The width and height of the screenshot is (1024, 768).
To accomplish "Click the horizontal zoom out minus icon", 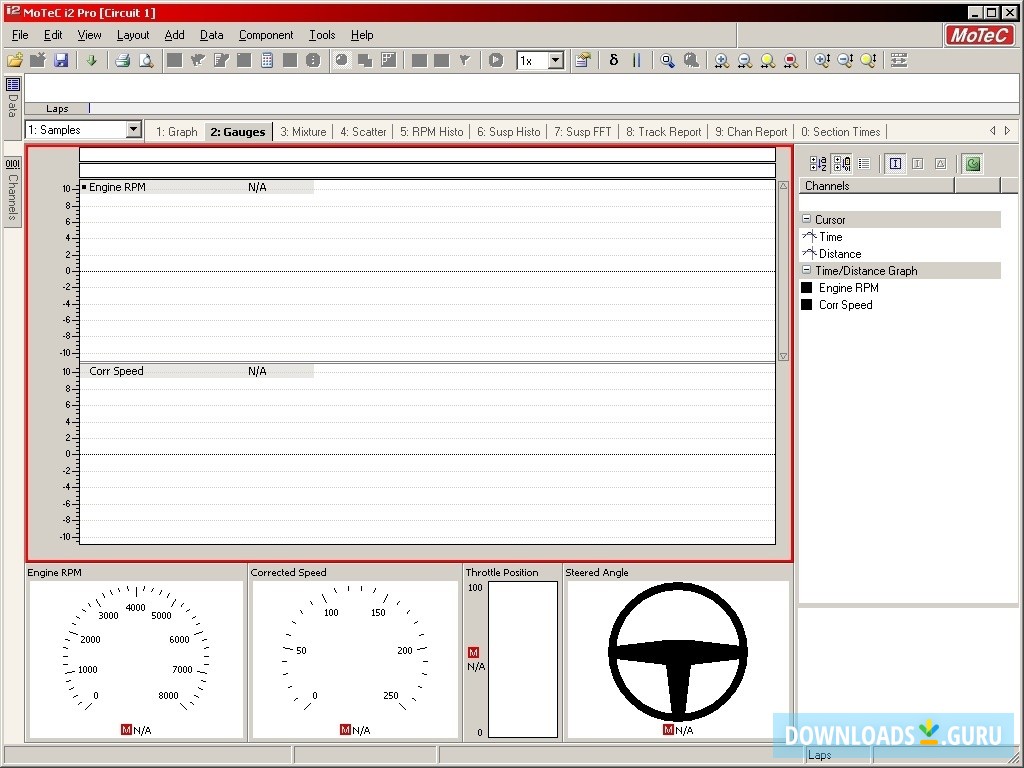I will 744,60.
